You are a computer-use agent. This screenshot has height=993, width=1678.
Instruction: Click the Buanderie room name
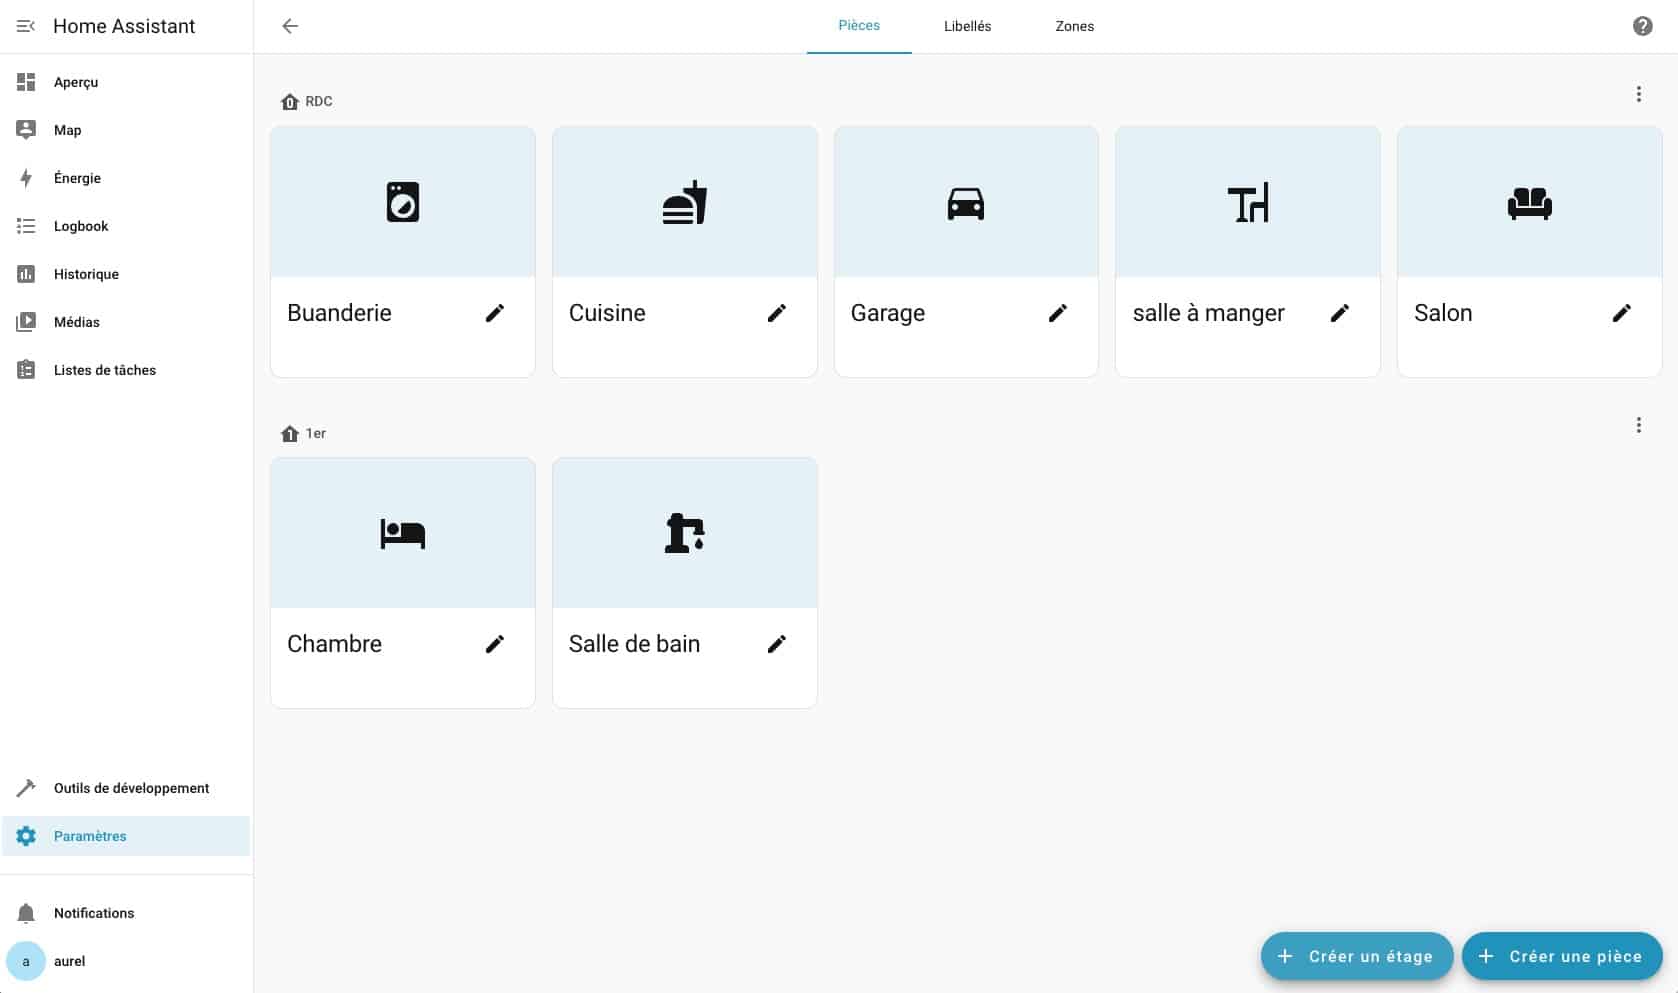pos(339,313)
